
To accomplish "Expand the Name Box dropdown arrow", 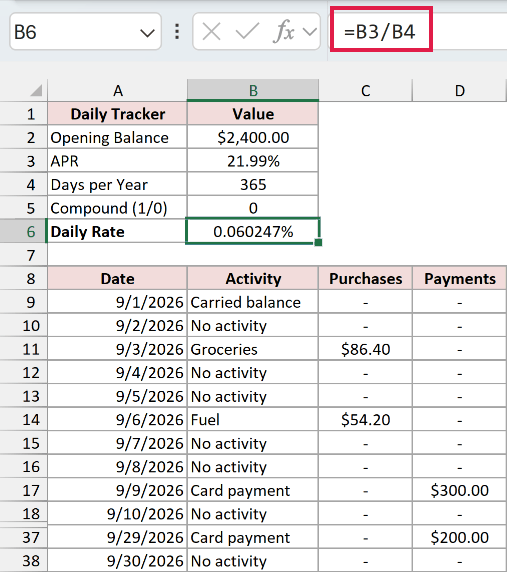I will 147,33.
